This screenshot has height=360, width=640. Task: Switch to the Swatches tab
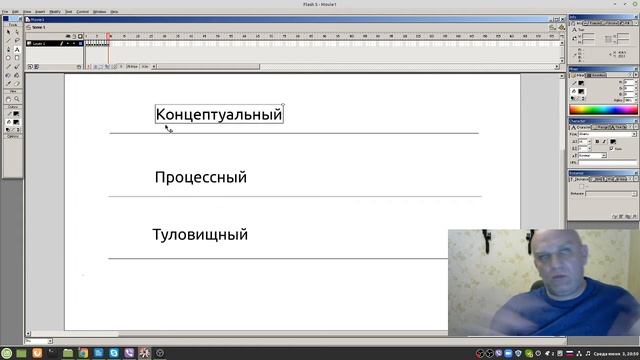point(597,75)
